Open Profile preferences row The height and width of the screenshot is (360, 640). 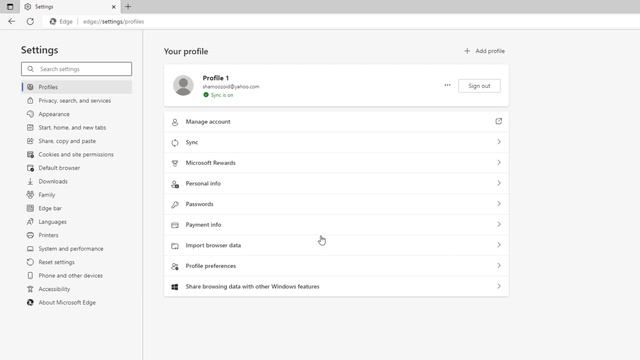pyautogui.click(x=336, y=266)
